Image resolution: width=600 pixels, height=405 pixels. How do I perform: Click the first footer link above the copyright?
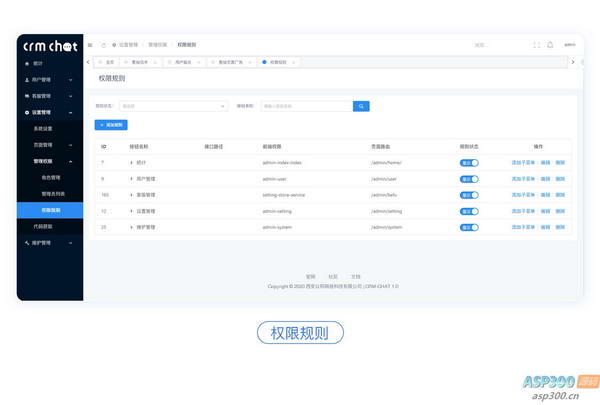coord(310,276)
